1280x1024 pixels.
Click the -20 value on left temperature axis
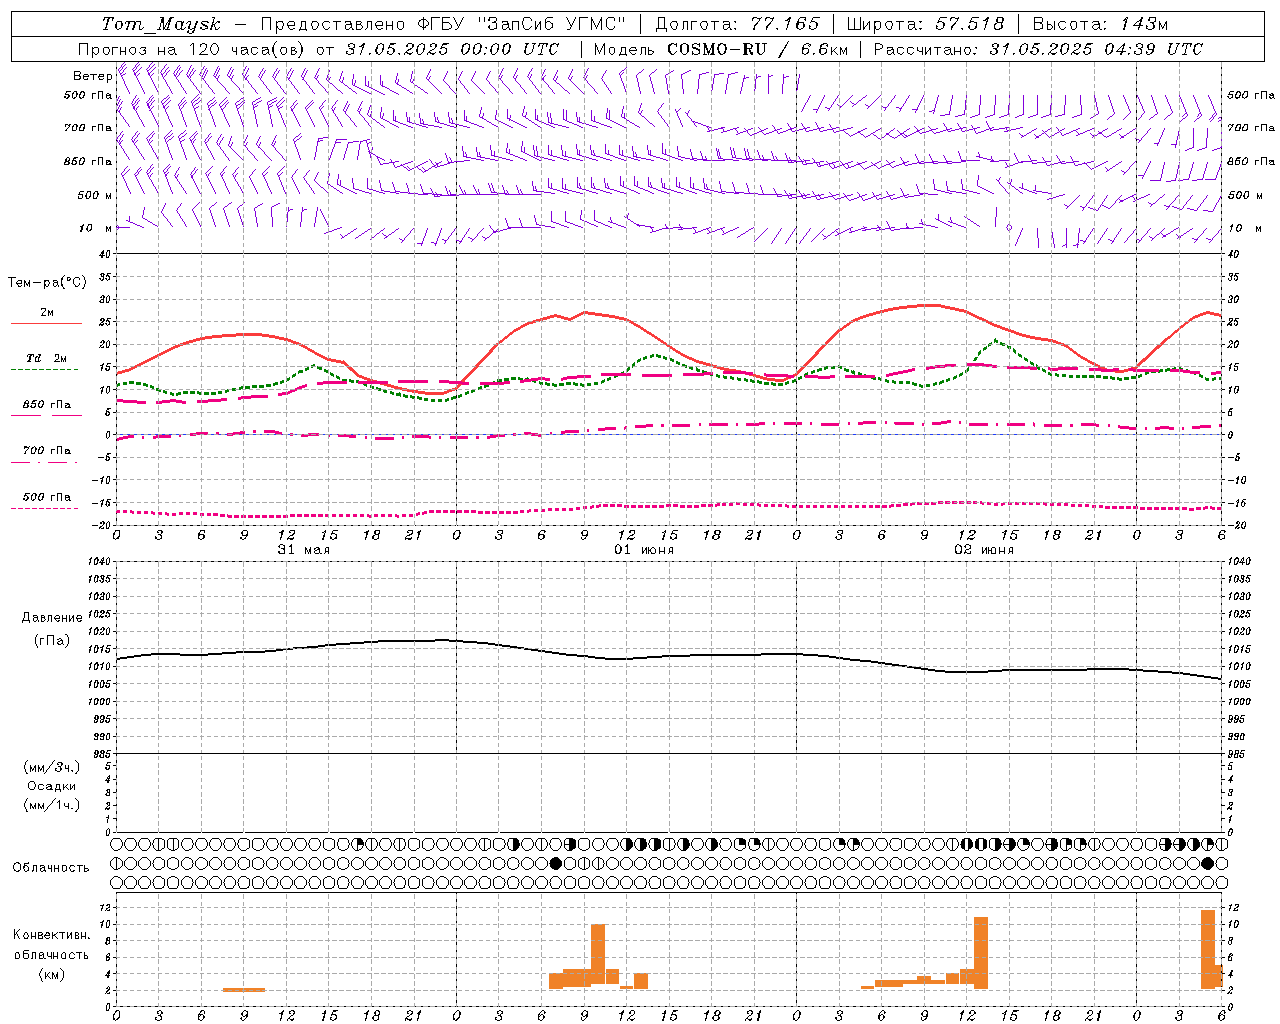pos(102,525)
